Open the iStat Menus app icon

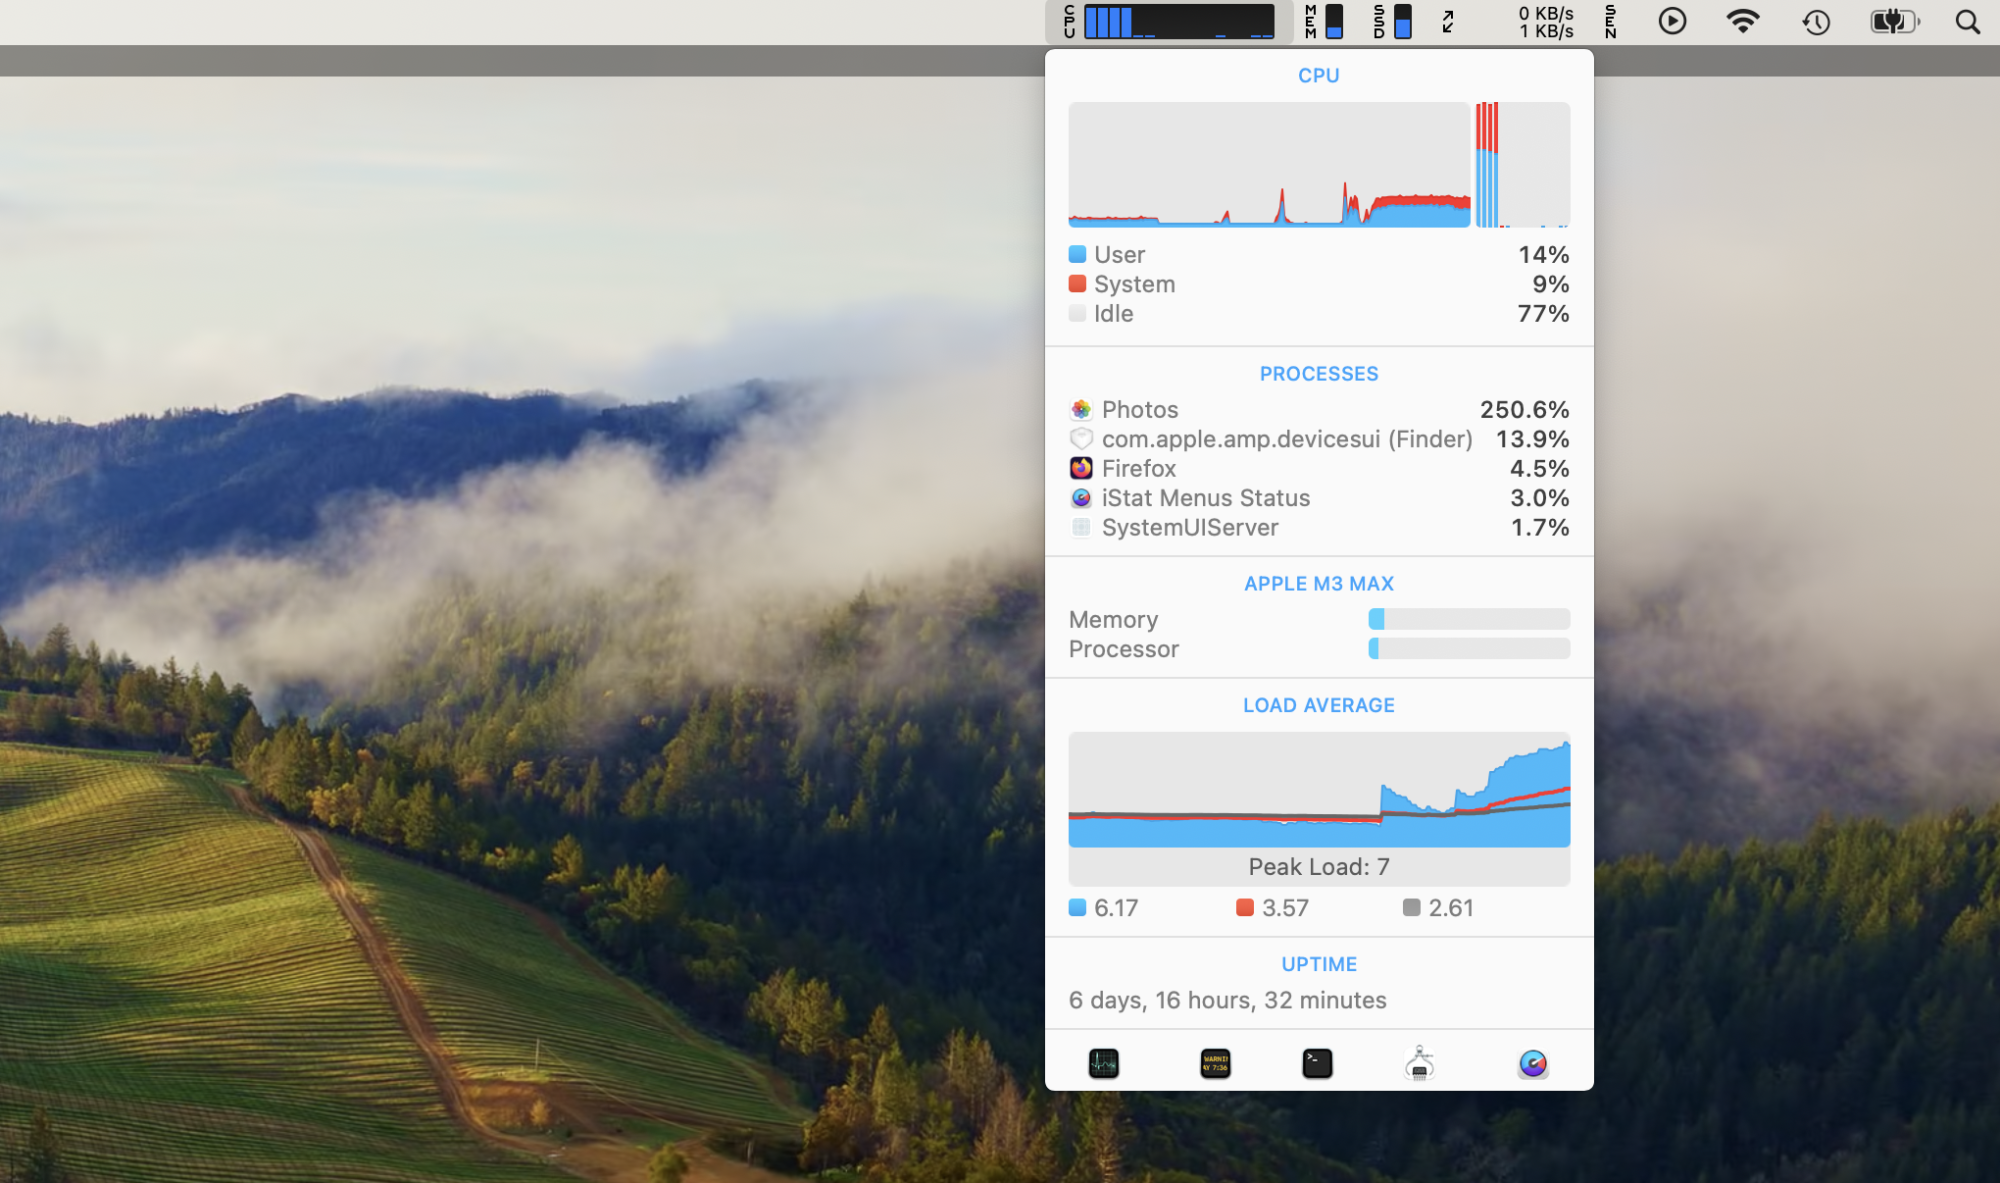pyautogui.click(x=1532, y=1063)
